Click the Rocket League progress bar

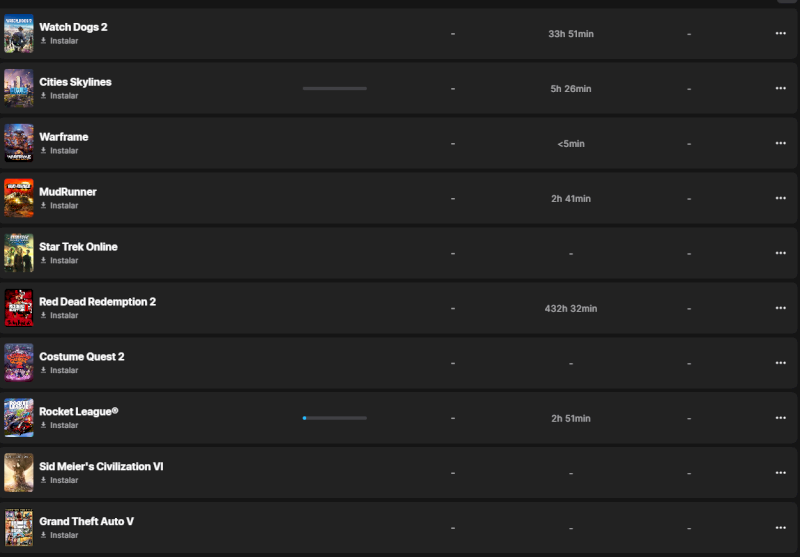(334, 418)
